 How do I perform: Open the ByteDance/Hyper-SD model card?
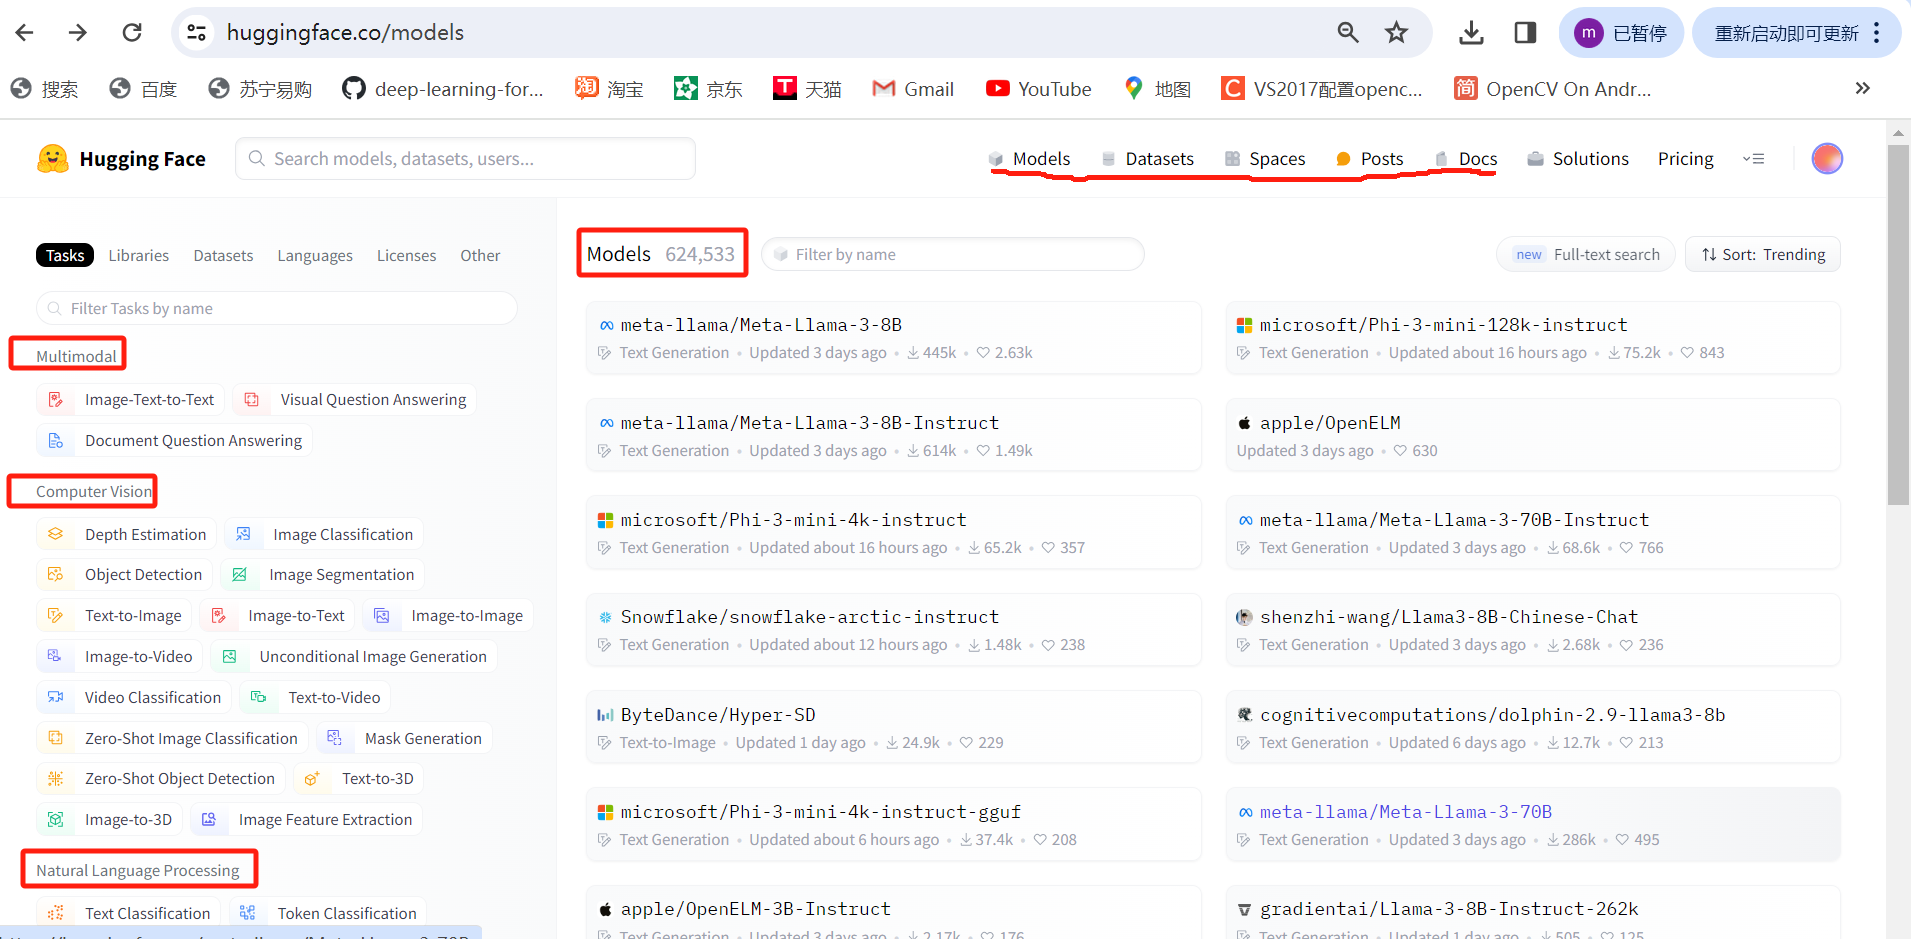(x=894, y=727)
